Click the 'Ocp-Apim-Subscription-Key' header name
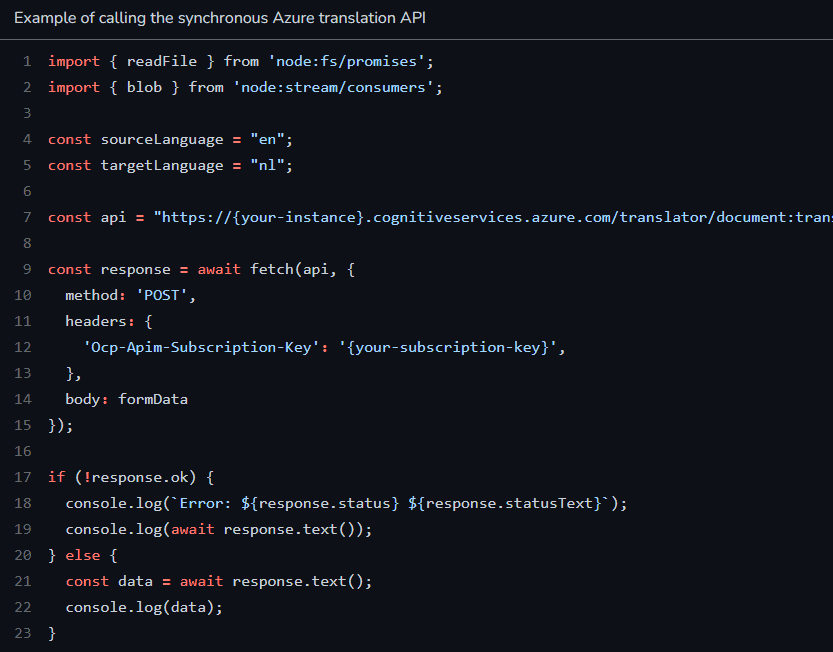The height and width of the screenshot is (652, 833). (x=197, y=347)
